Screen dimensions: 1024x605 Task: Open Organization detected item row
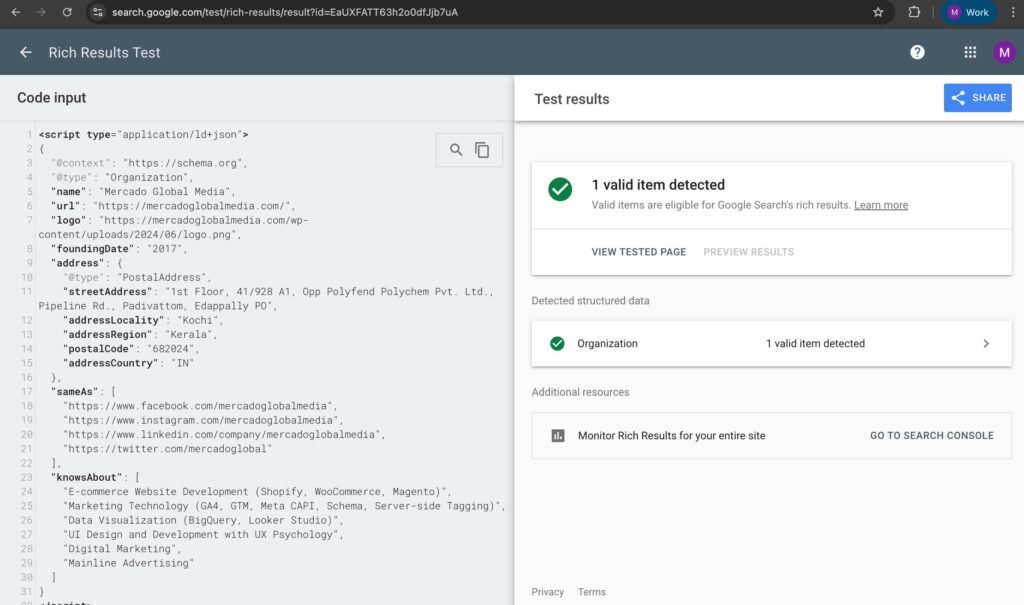click(771, 344)
